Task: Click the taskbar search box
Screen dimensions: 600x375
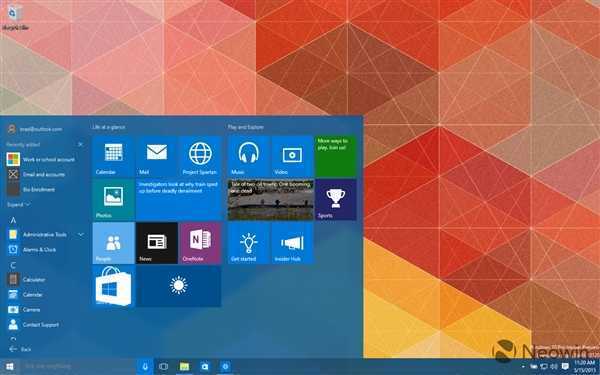Action: 78,367
